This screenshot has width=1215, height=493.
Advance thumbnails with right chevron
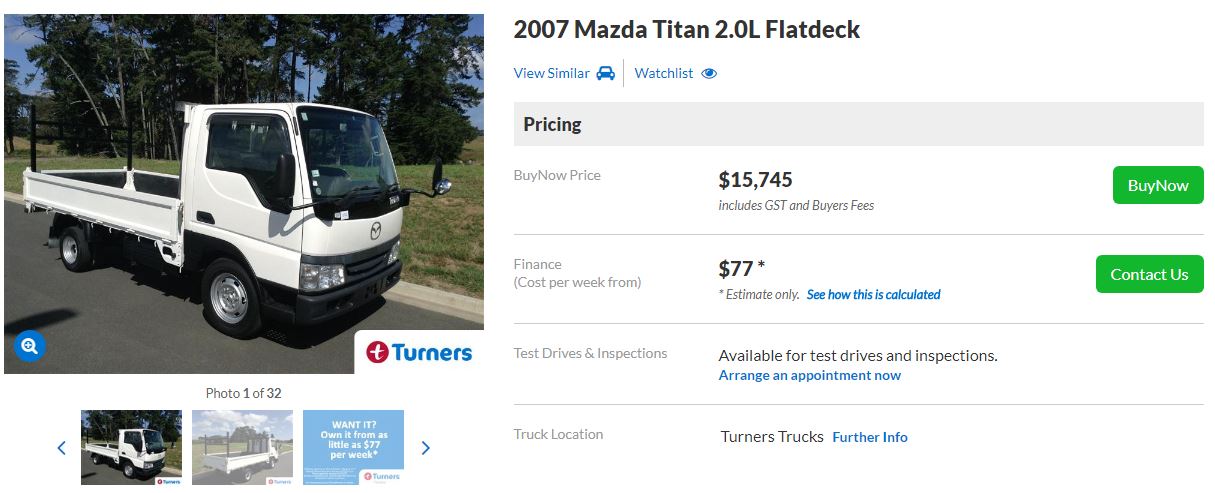pyautogui.click(x=425, y=448)
